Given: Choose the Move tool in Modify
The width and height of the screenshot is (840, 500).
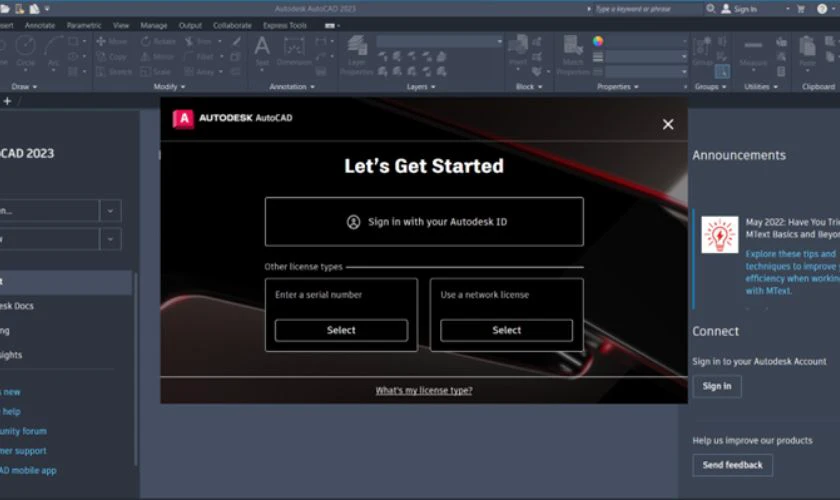Looking at the screenshot, I should pyautogui.click(x=111, y=41).
